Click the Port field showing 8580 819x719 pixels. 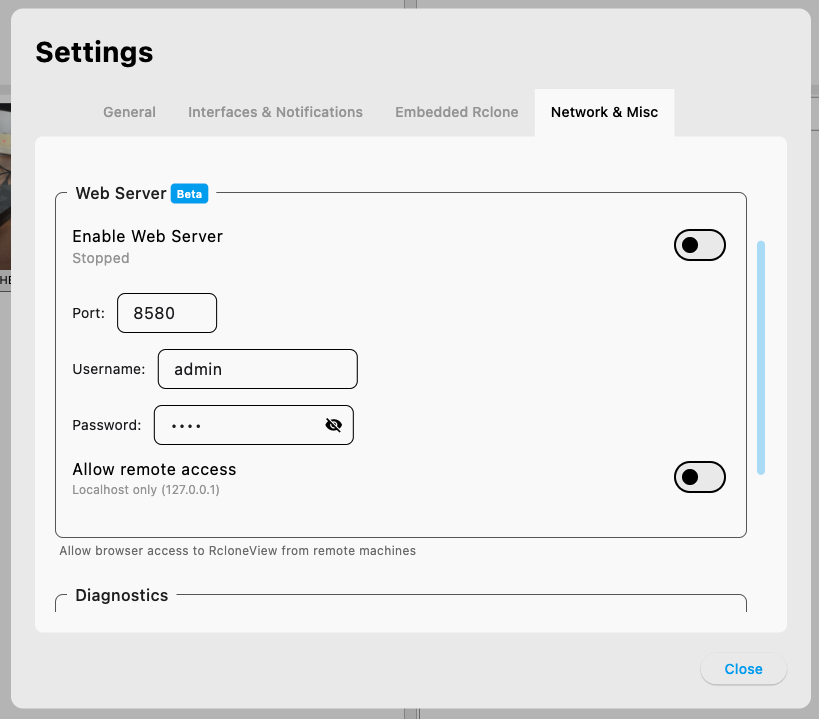click(166, 312)
